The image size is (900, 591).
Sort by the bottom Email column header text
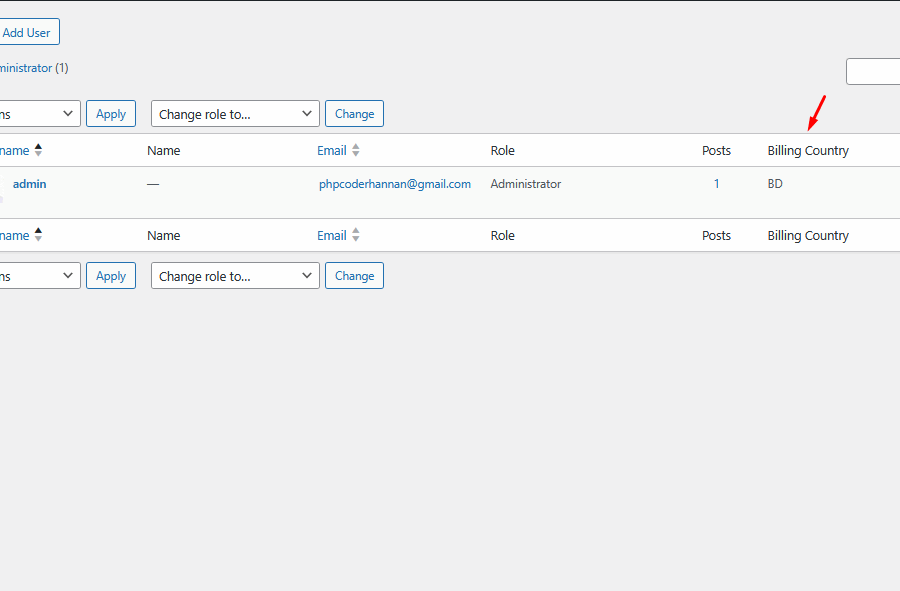(x=331, y=236)
